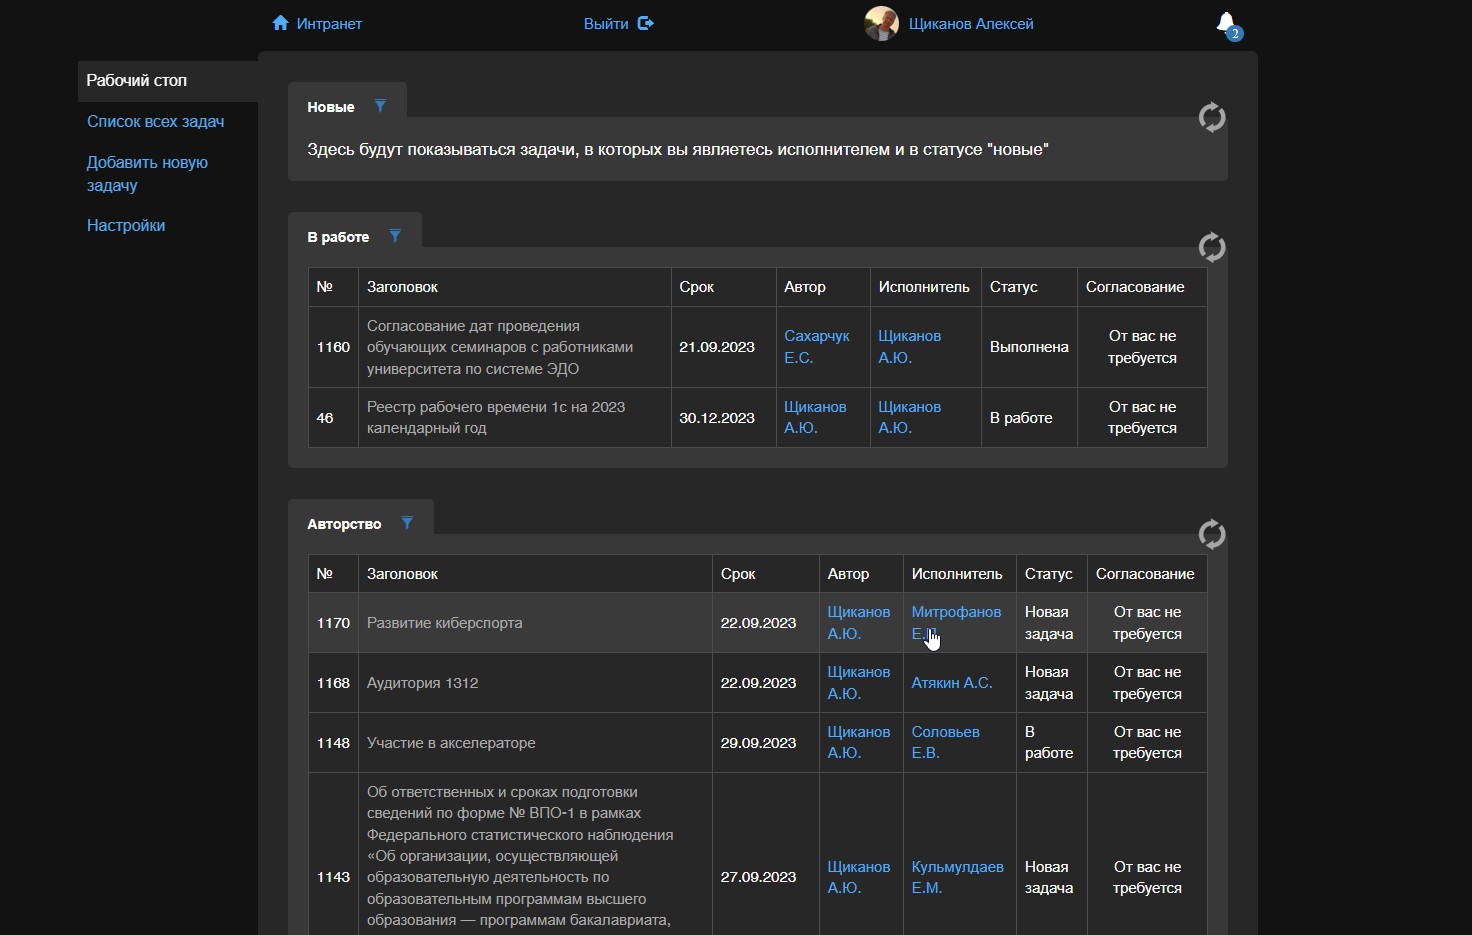Click the Выйти logout link

click(606, 23)
